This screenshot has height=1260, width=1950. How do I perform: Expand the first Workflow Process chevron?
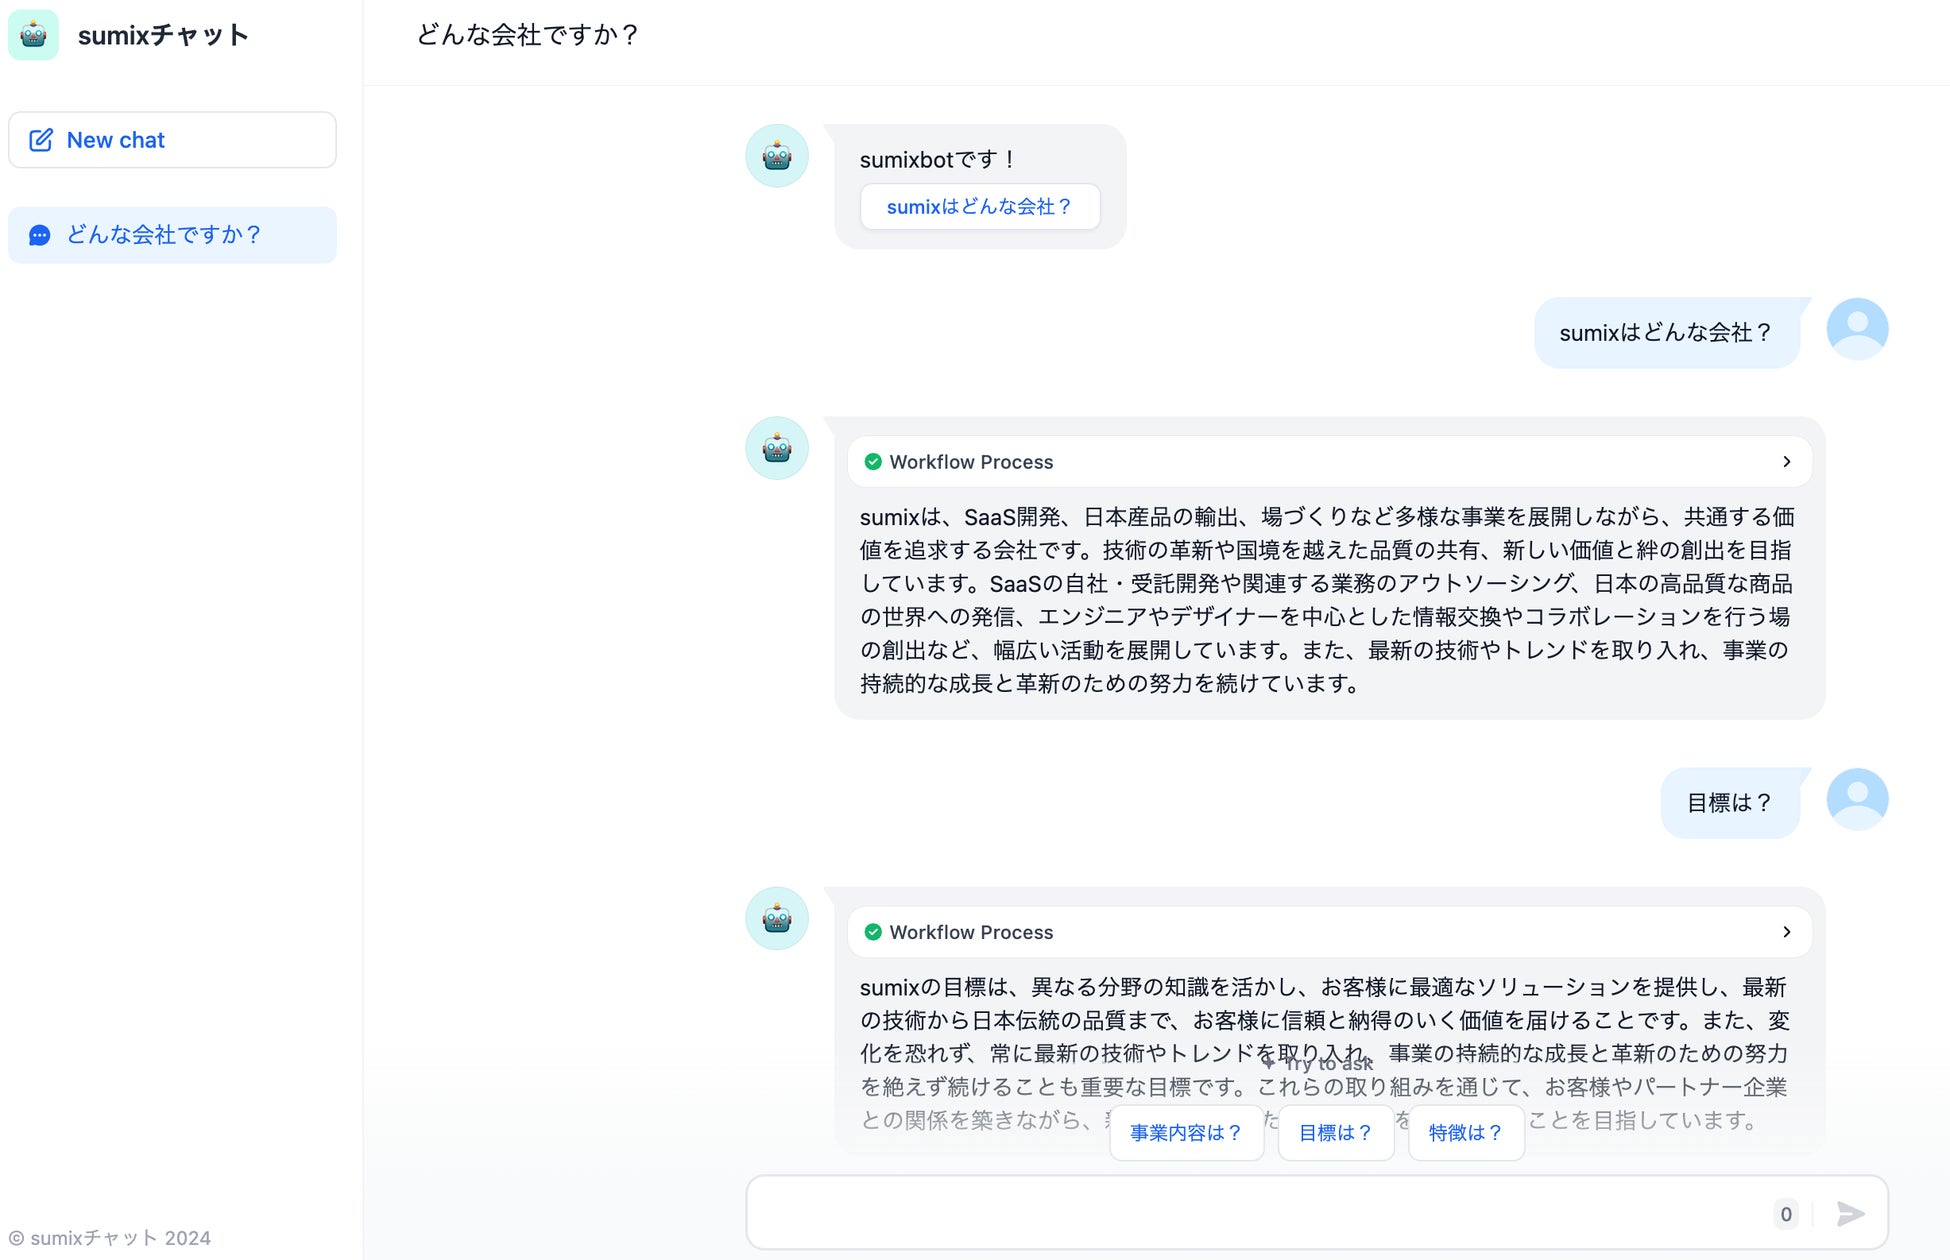point(1786,462)
